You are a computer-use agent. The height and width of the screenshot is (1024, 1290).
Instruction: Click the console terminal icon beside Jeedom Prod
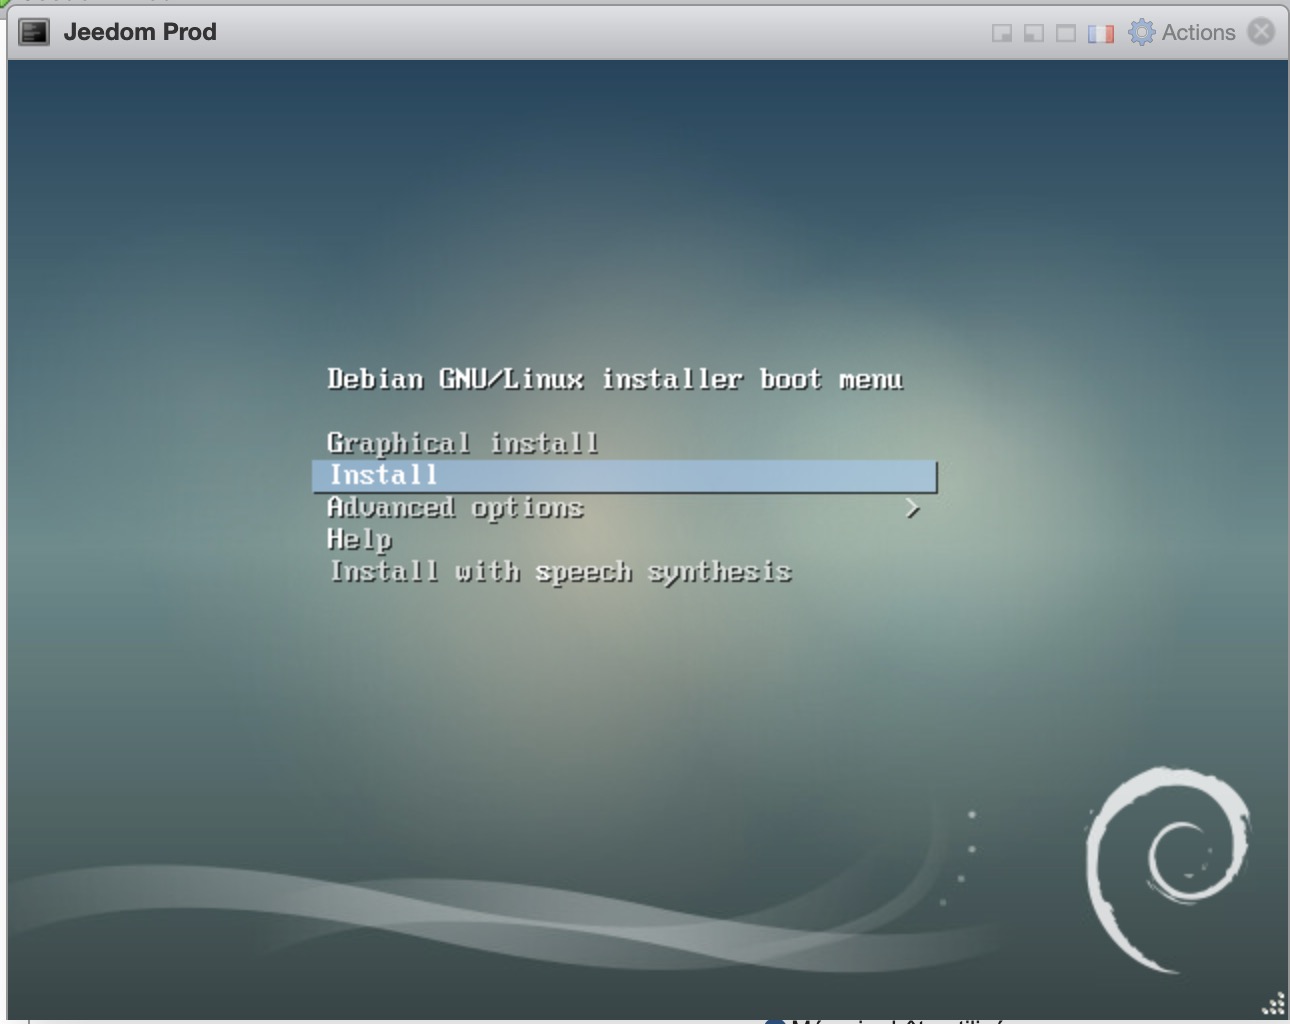coord(34,32)
